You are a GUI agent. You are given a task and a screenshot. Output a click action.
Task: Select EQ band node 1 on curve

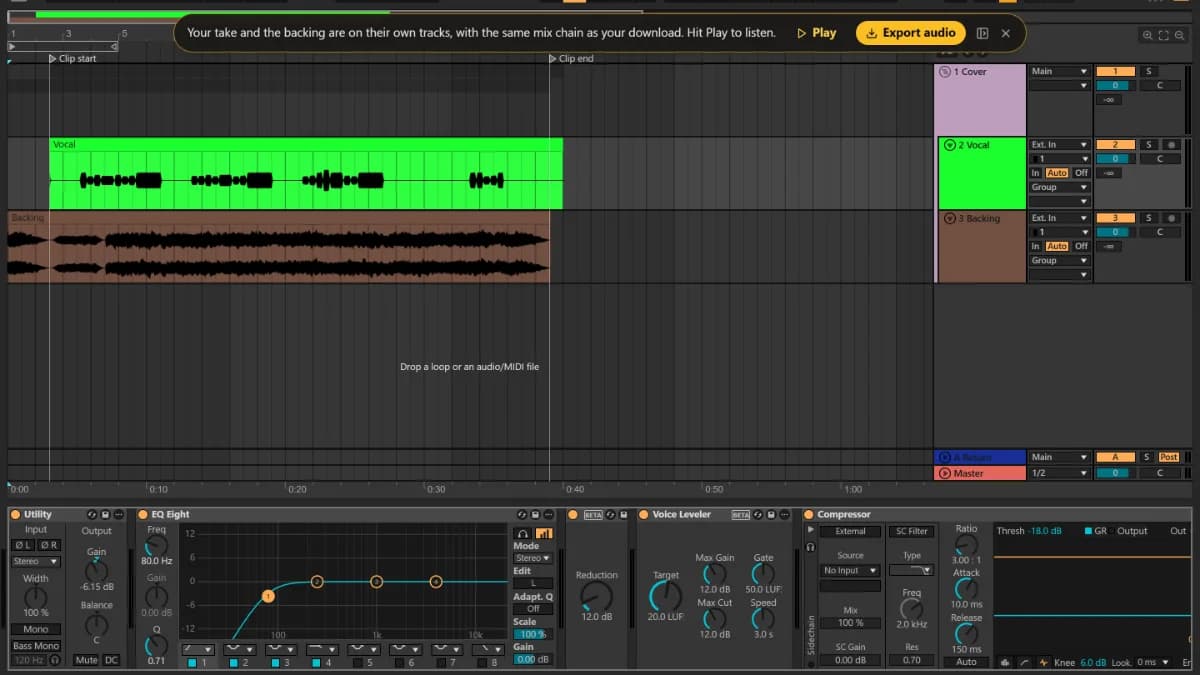click(x=268, y=596)
